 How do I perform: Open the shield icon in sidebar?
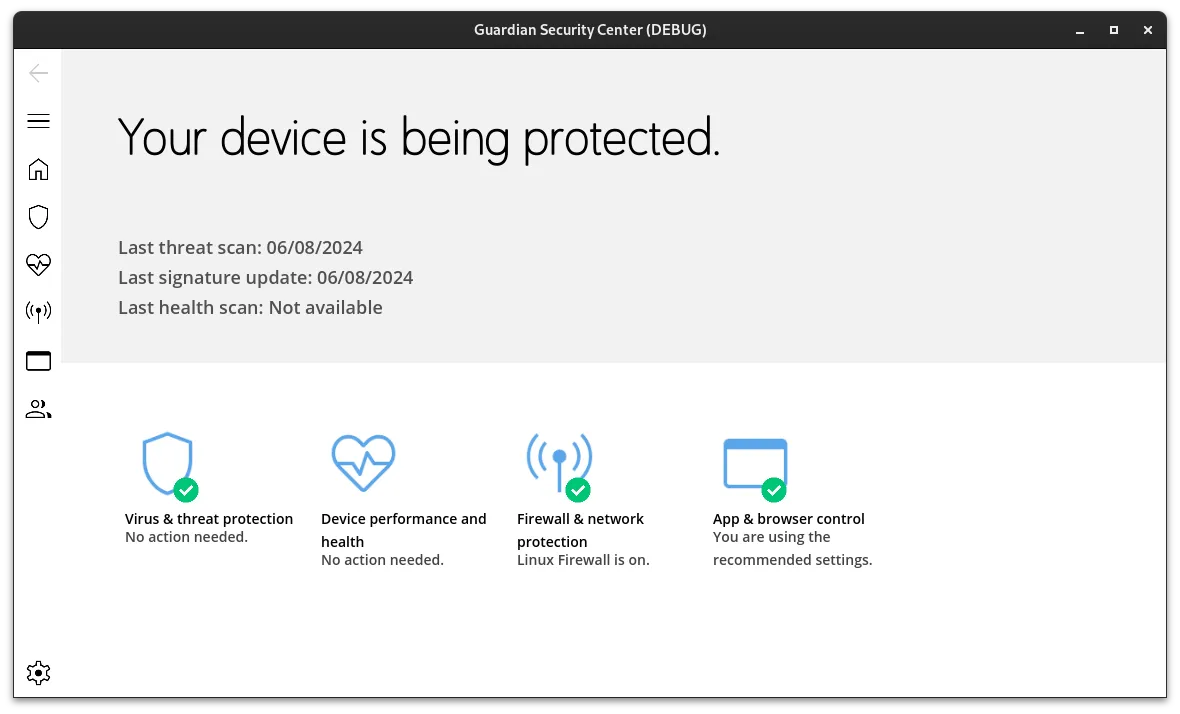[x=38, y=217]
